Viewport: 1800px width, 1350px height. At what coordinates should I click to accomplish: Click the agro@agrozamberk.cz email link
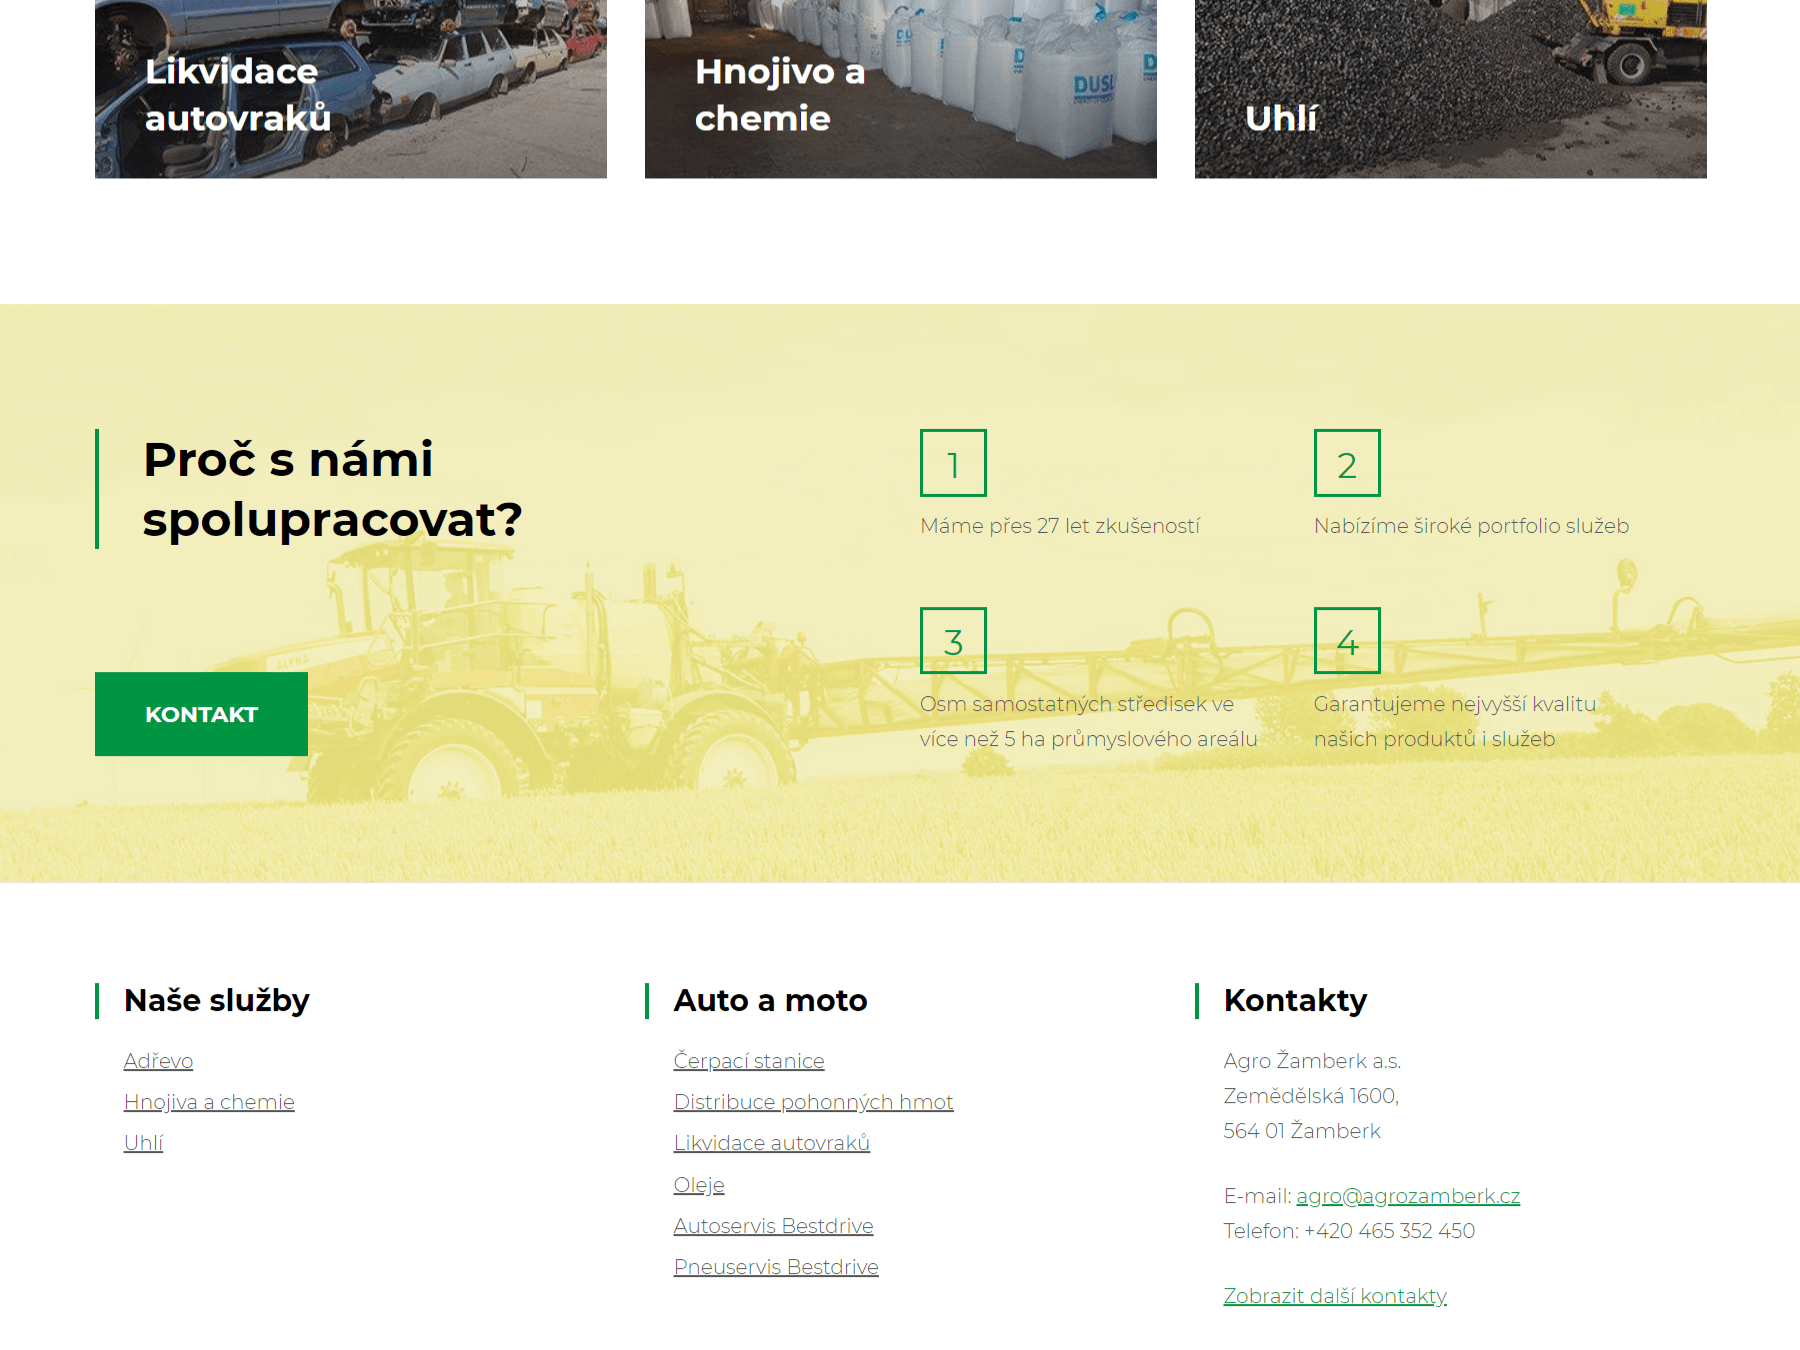click(1408, 1196)
